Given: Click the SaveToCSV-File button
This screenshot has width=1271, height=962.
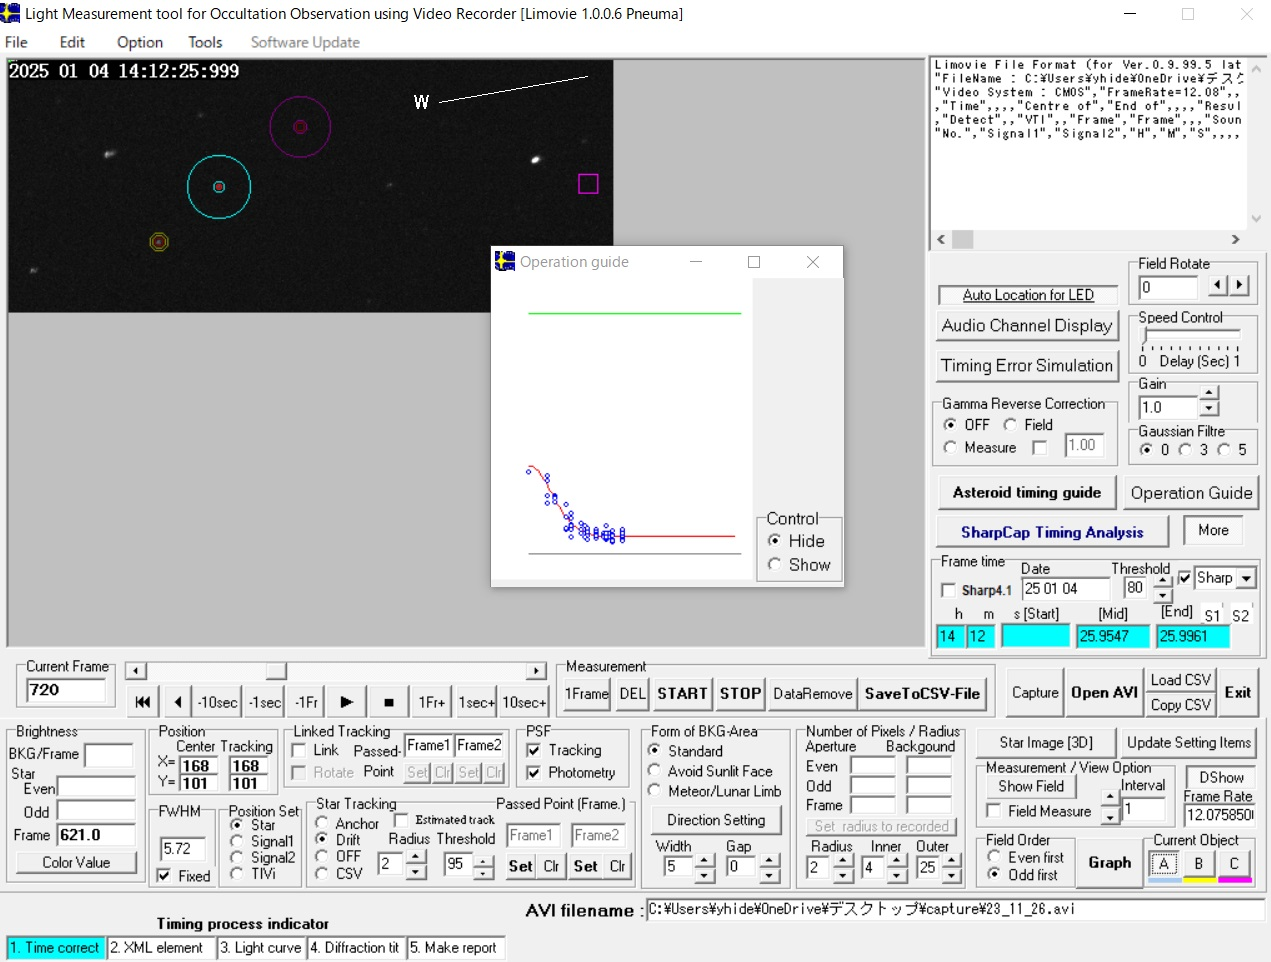Looking at the screenshot, I should [x=922, y=693].
